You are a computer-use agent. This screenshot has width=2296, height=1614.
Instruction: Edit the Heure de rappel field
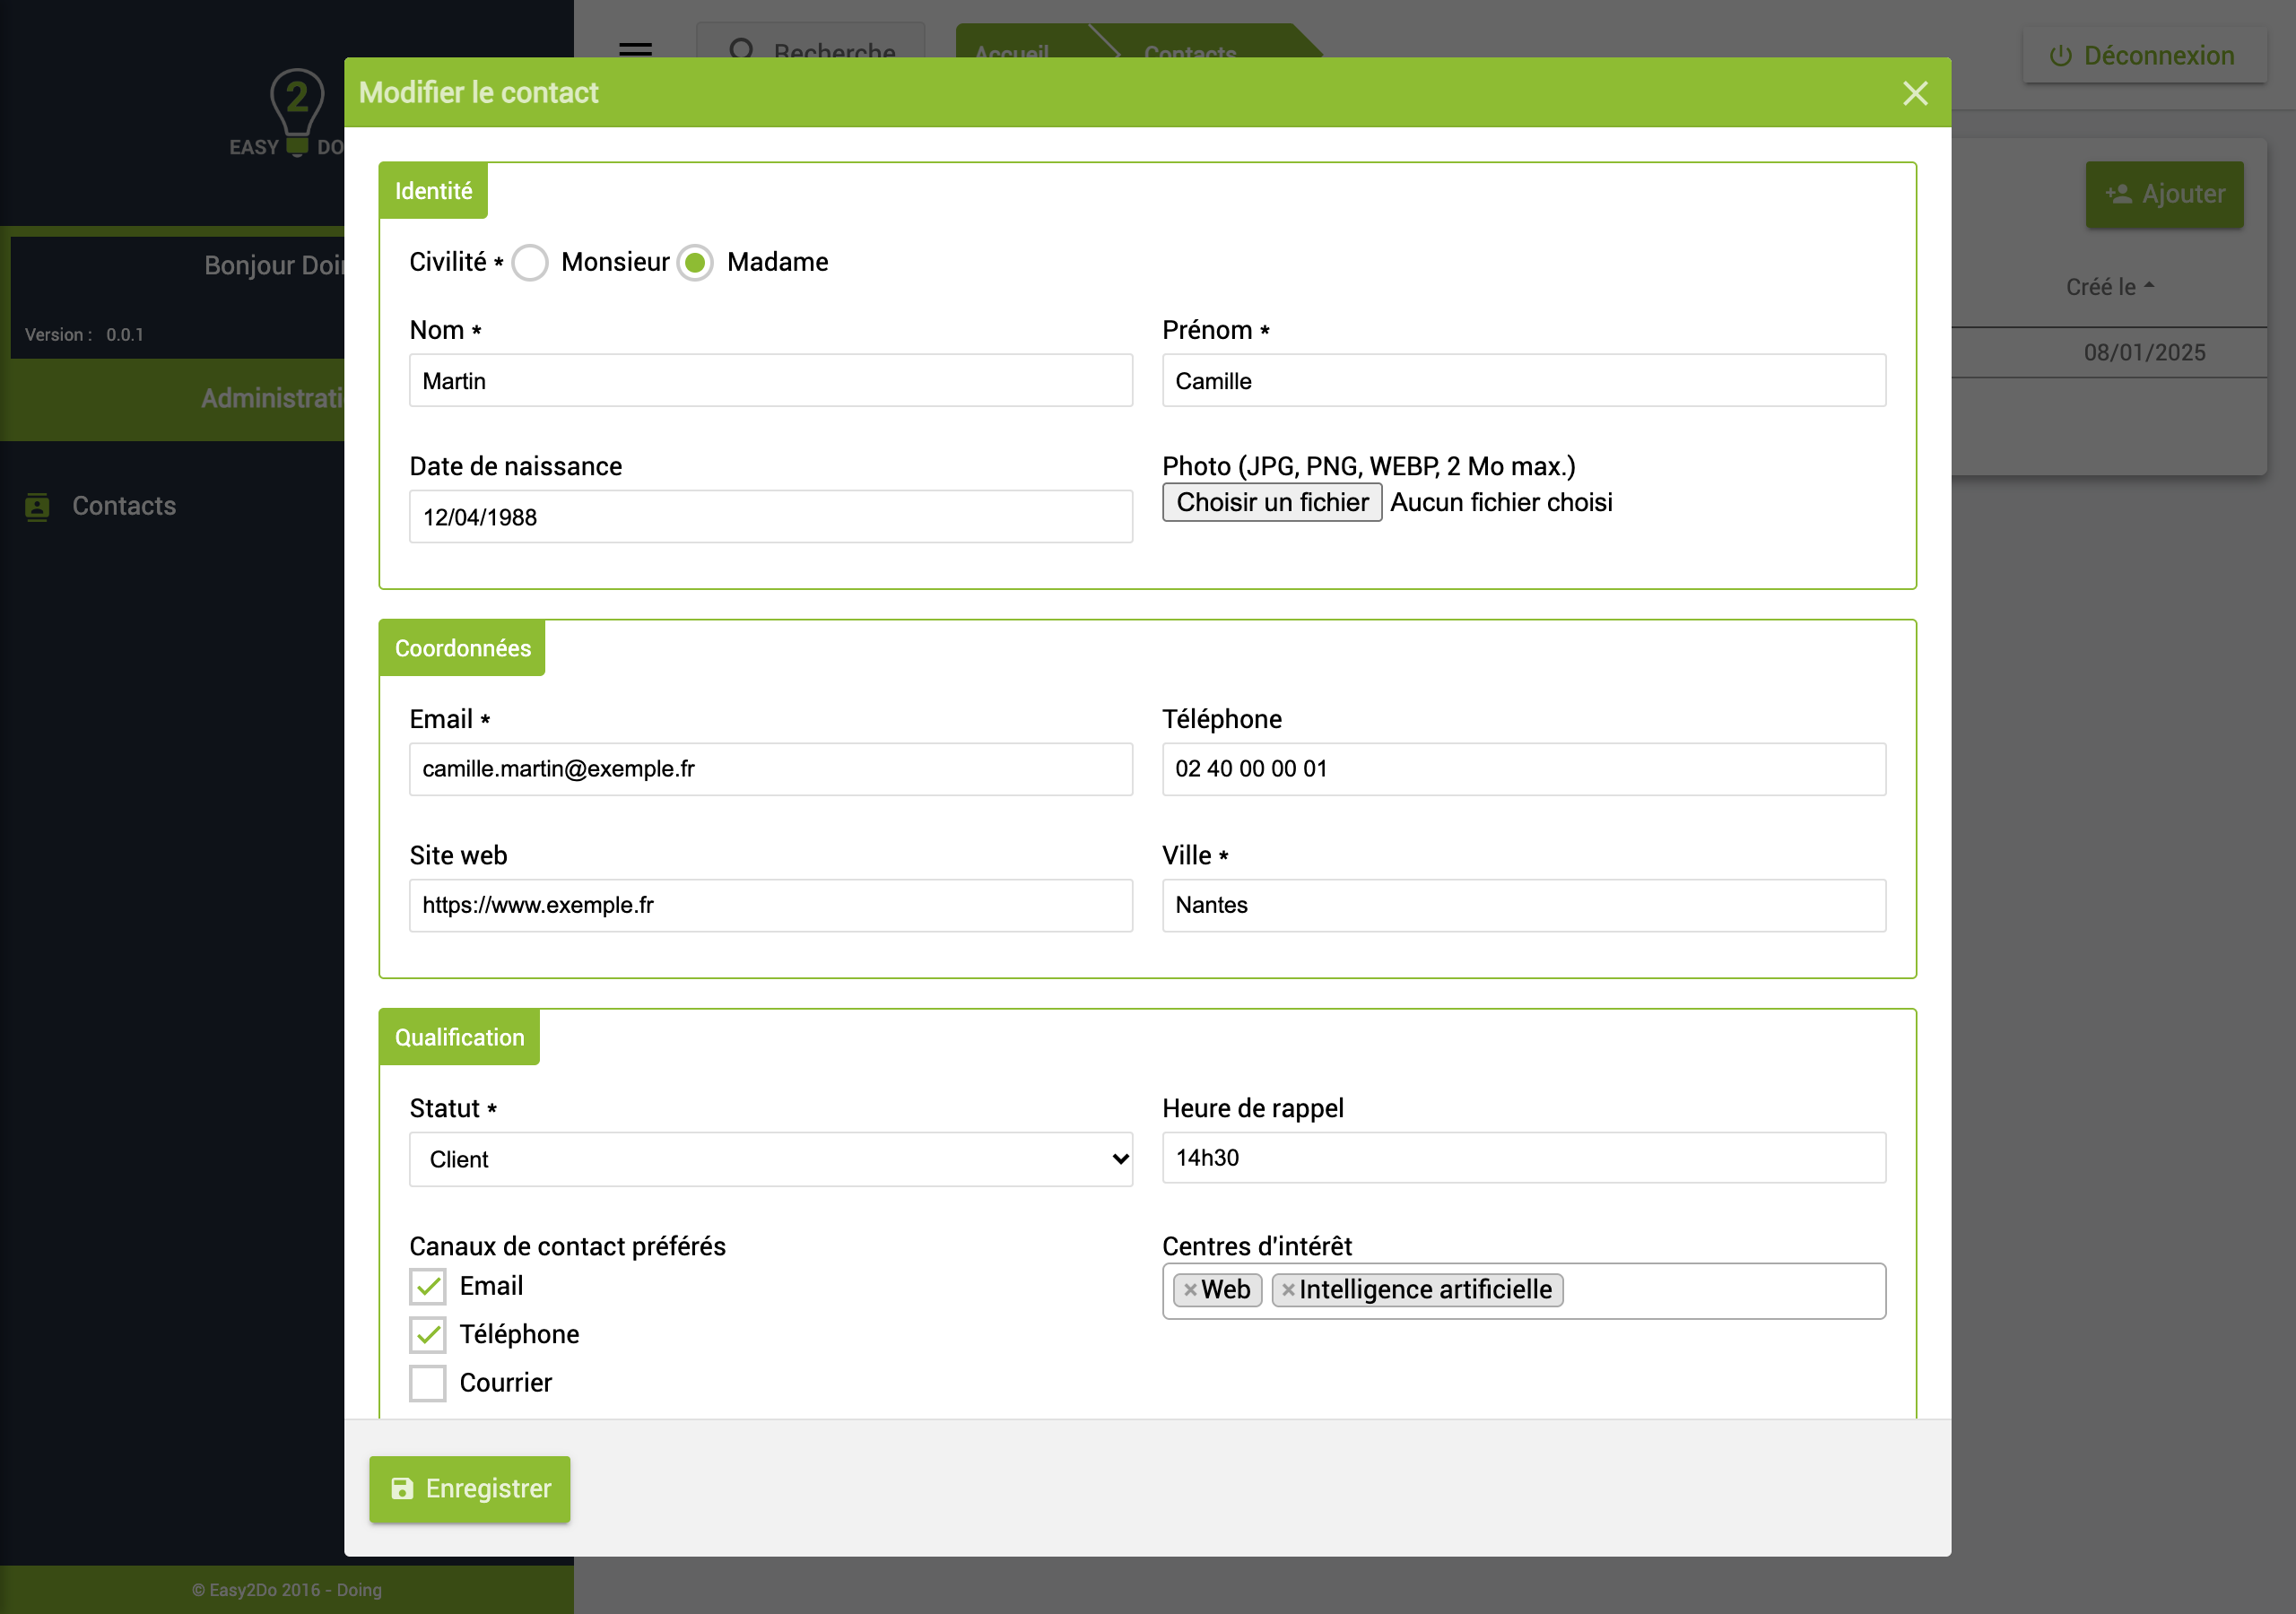pyautogui.click(x=1524, y=1158)
